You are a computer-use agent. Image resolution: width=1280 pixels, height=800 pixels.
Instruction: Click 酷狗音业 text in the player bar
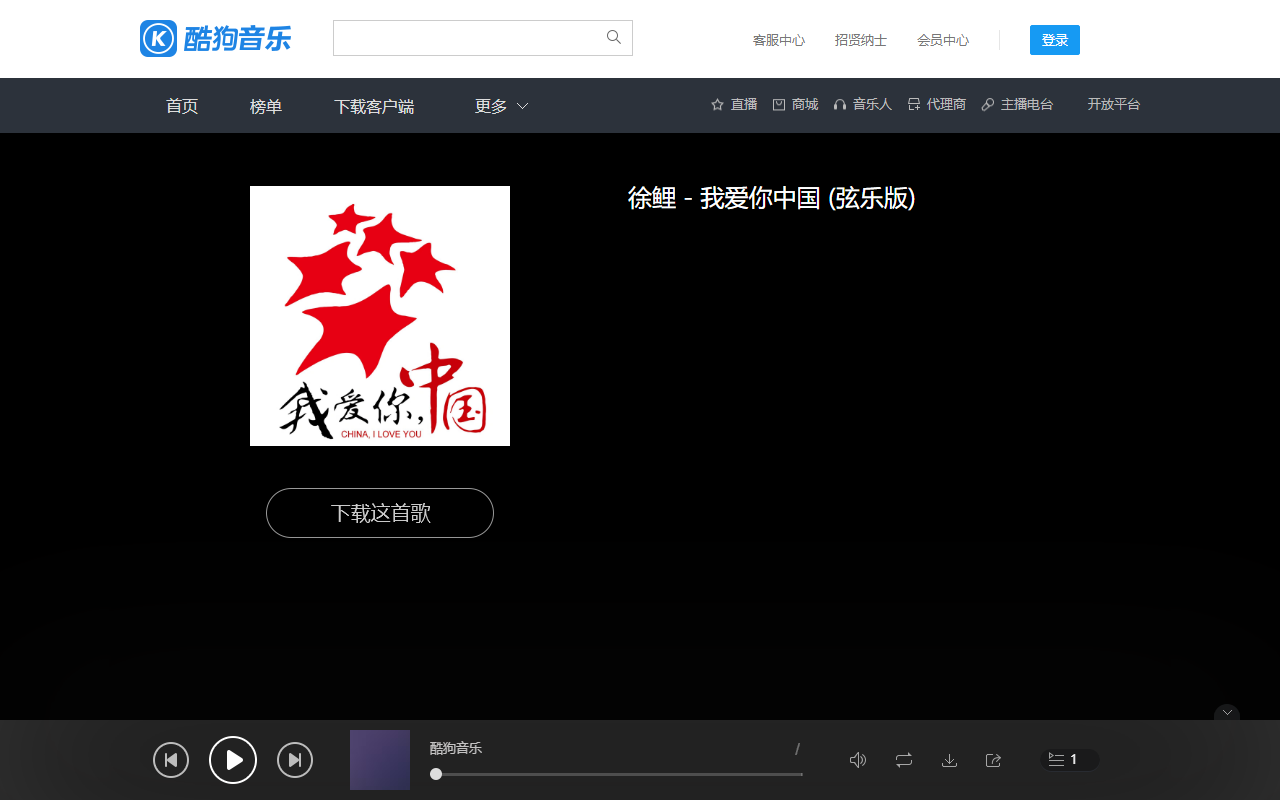(456, 748)
